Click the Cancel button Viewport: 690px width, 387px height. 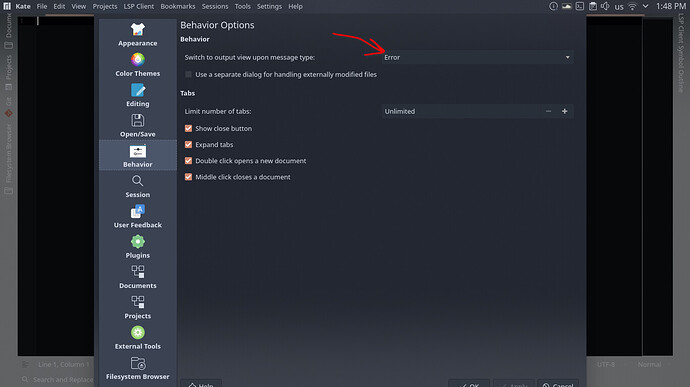(558, 383)
